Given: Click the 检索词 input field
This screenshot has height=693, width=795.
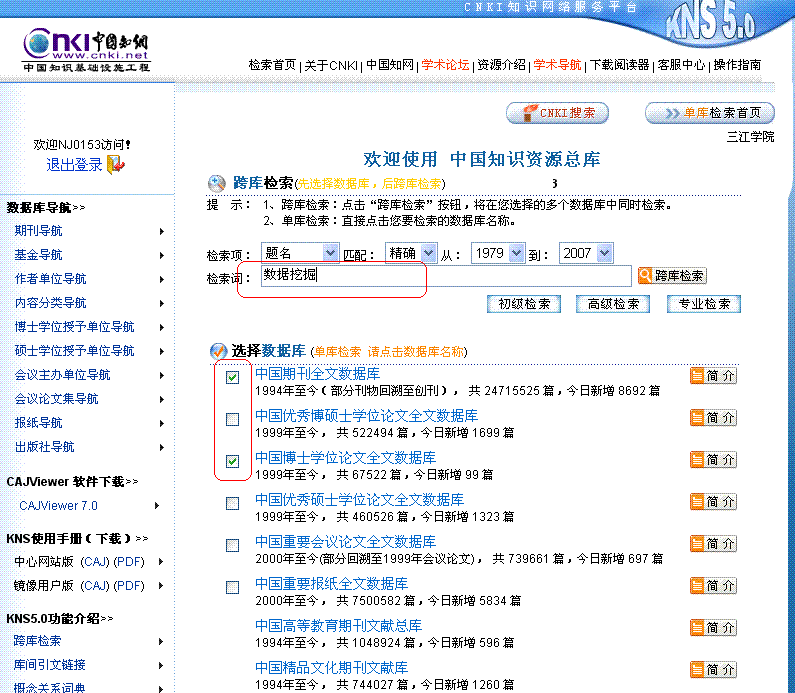Looking at the screenshot, I should point(446,276).
